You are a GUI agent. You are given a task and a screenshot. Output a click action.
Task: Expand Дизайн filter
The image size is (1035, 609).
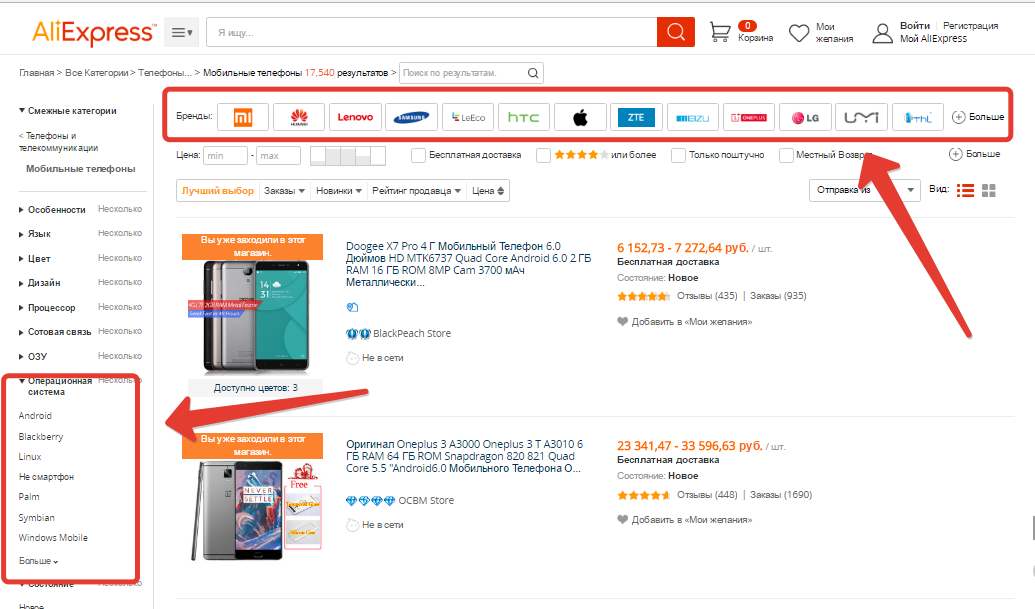click(x=40, y=282)
